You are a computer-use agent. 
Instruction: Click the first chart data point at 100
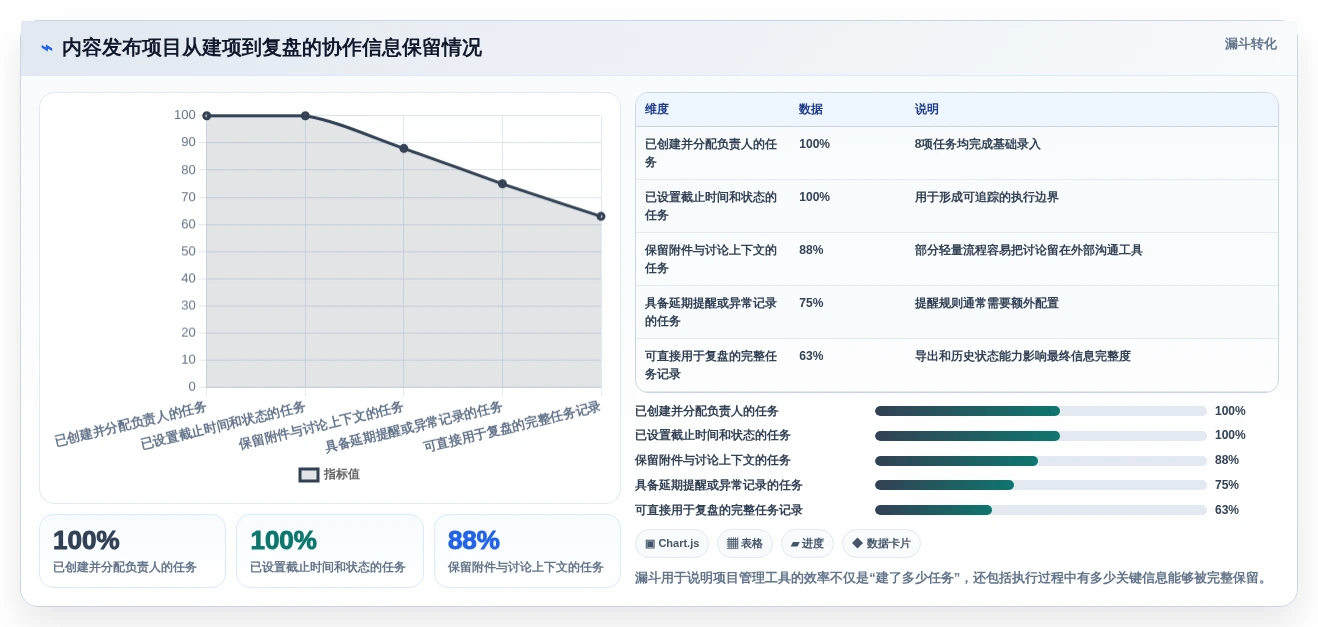point(207,116)
